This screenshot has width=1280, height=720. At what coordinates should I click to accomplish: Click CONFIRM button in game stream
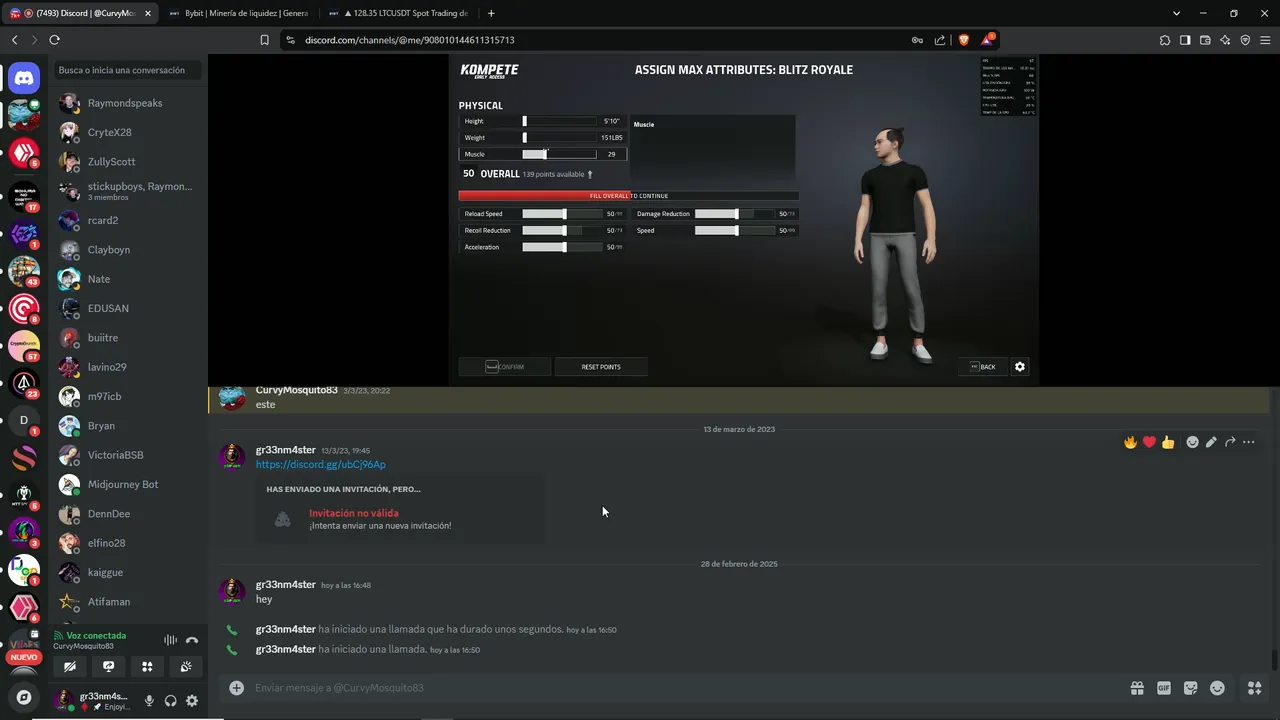(x=505, y=367)
